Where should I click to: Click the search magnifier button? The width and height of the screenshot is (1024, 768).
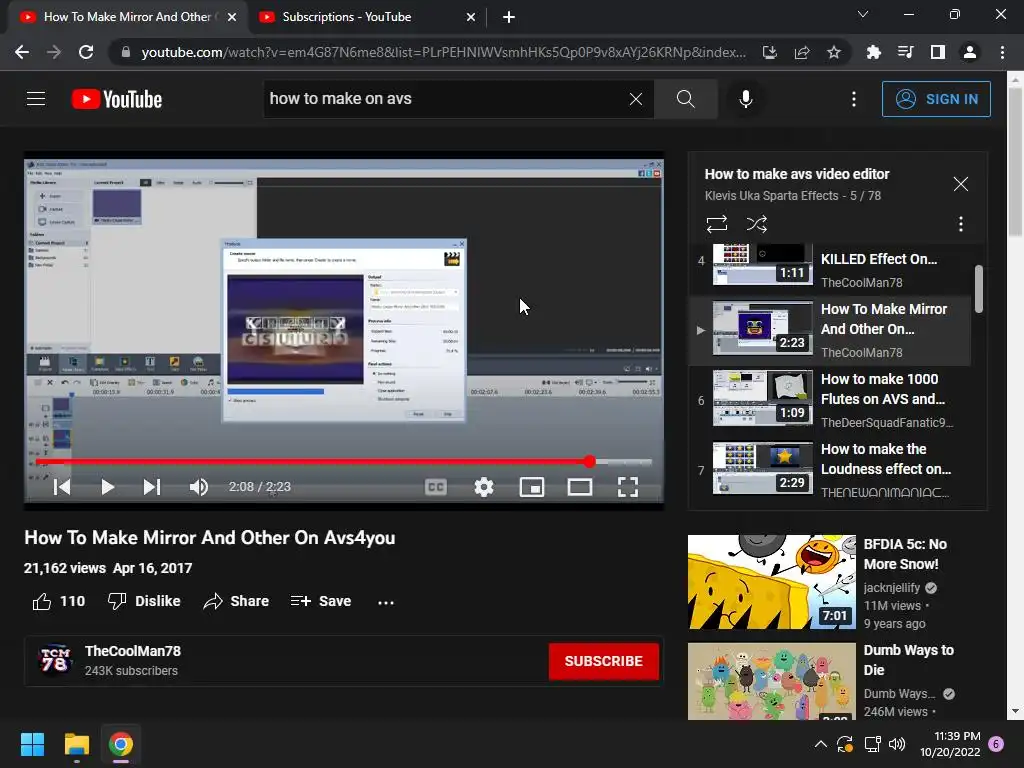tap(686, 99)
